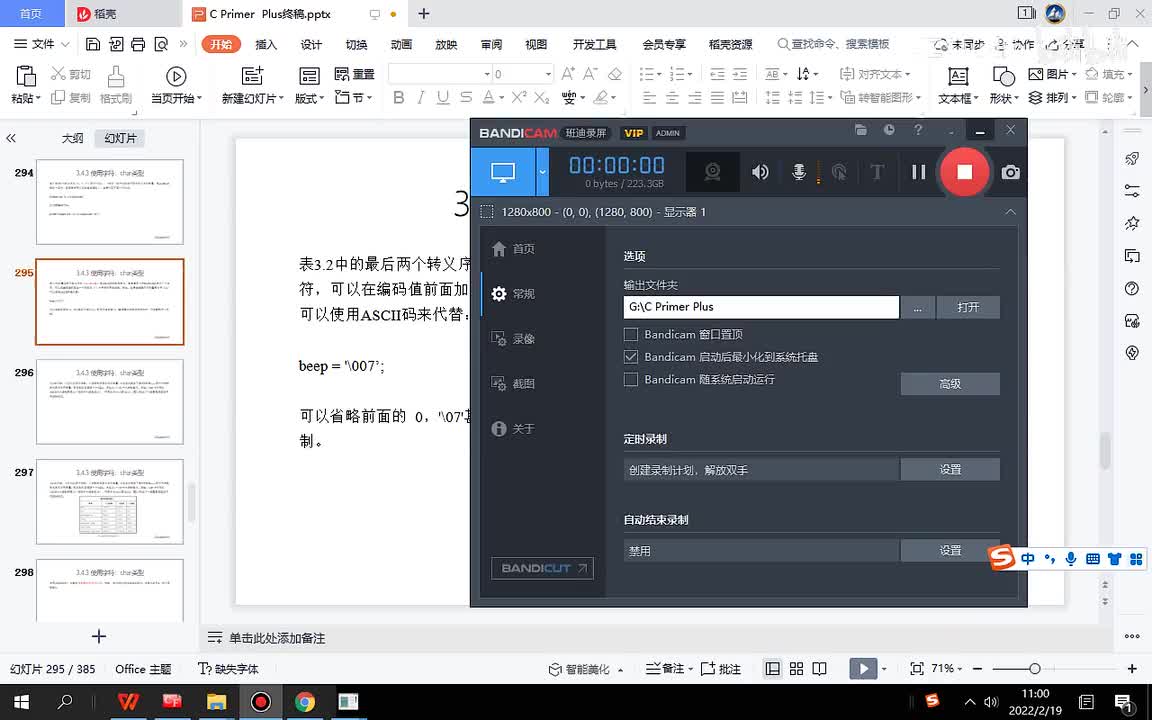Toggle the Bandicam microphone icon
Viewport: 1152px width, 720px height.
click(799, 172)
